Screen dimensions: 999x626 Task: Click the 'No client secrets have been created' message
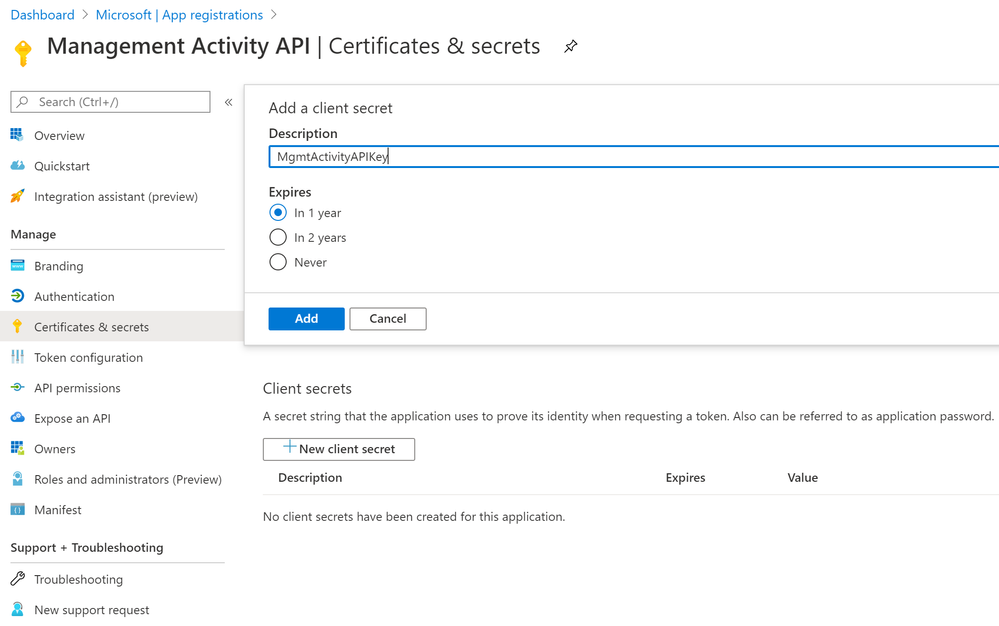tap(414, 516)
